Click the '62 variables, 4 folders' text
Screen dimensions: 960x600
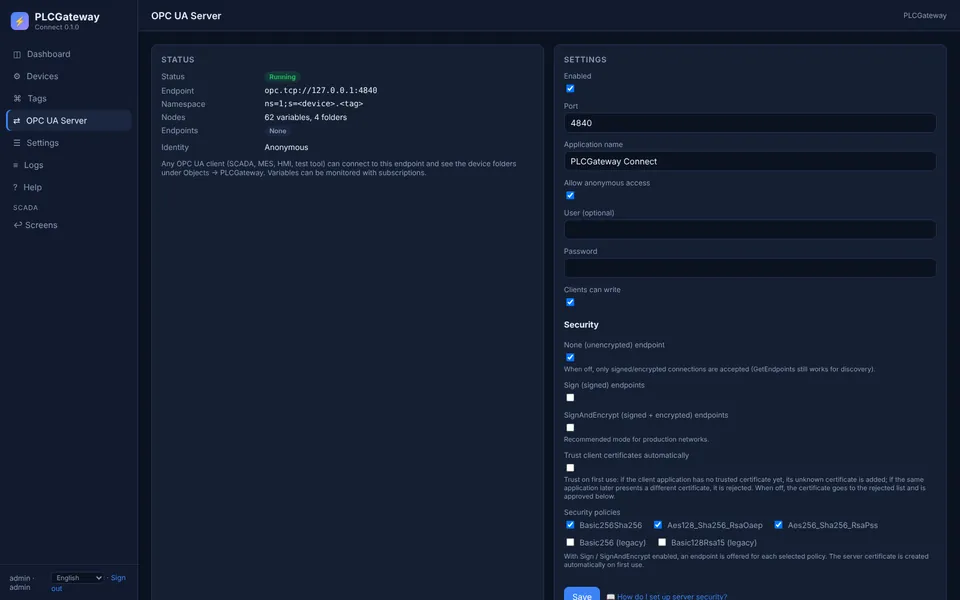click(306, 118)
